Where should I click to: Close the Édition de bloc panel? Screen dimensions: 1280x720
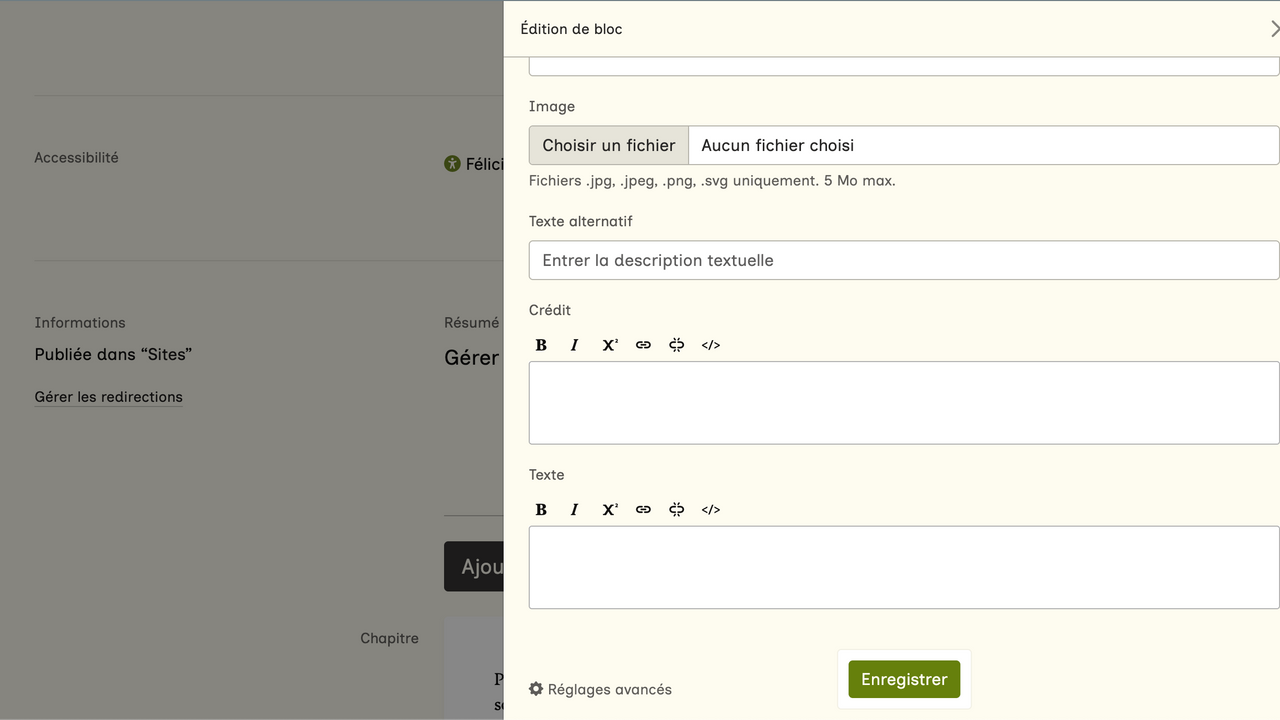click(1274, 29)
